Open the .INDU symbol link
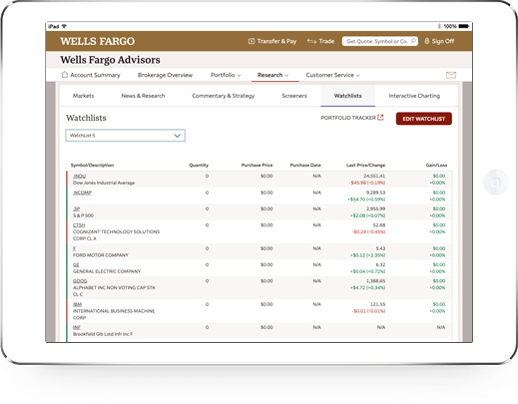The width and height of the screenshot is (518, 404). click(x=79, y=176)
